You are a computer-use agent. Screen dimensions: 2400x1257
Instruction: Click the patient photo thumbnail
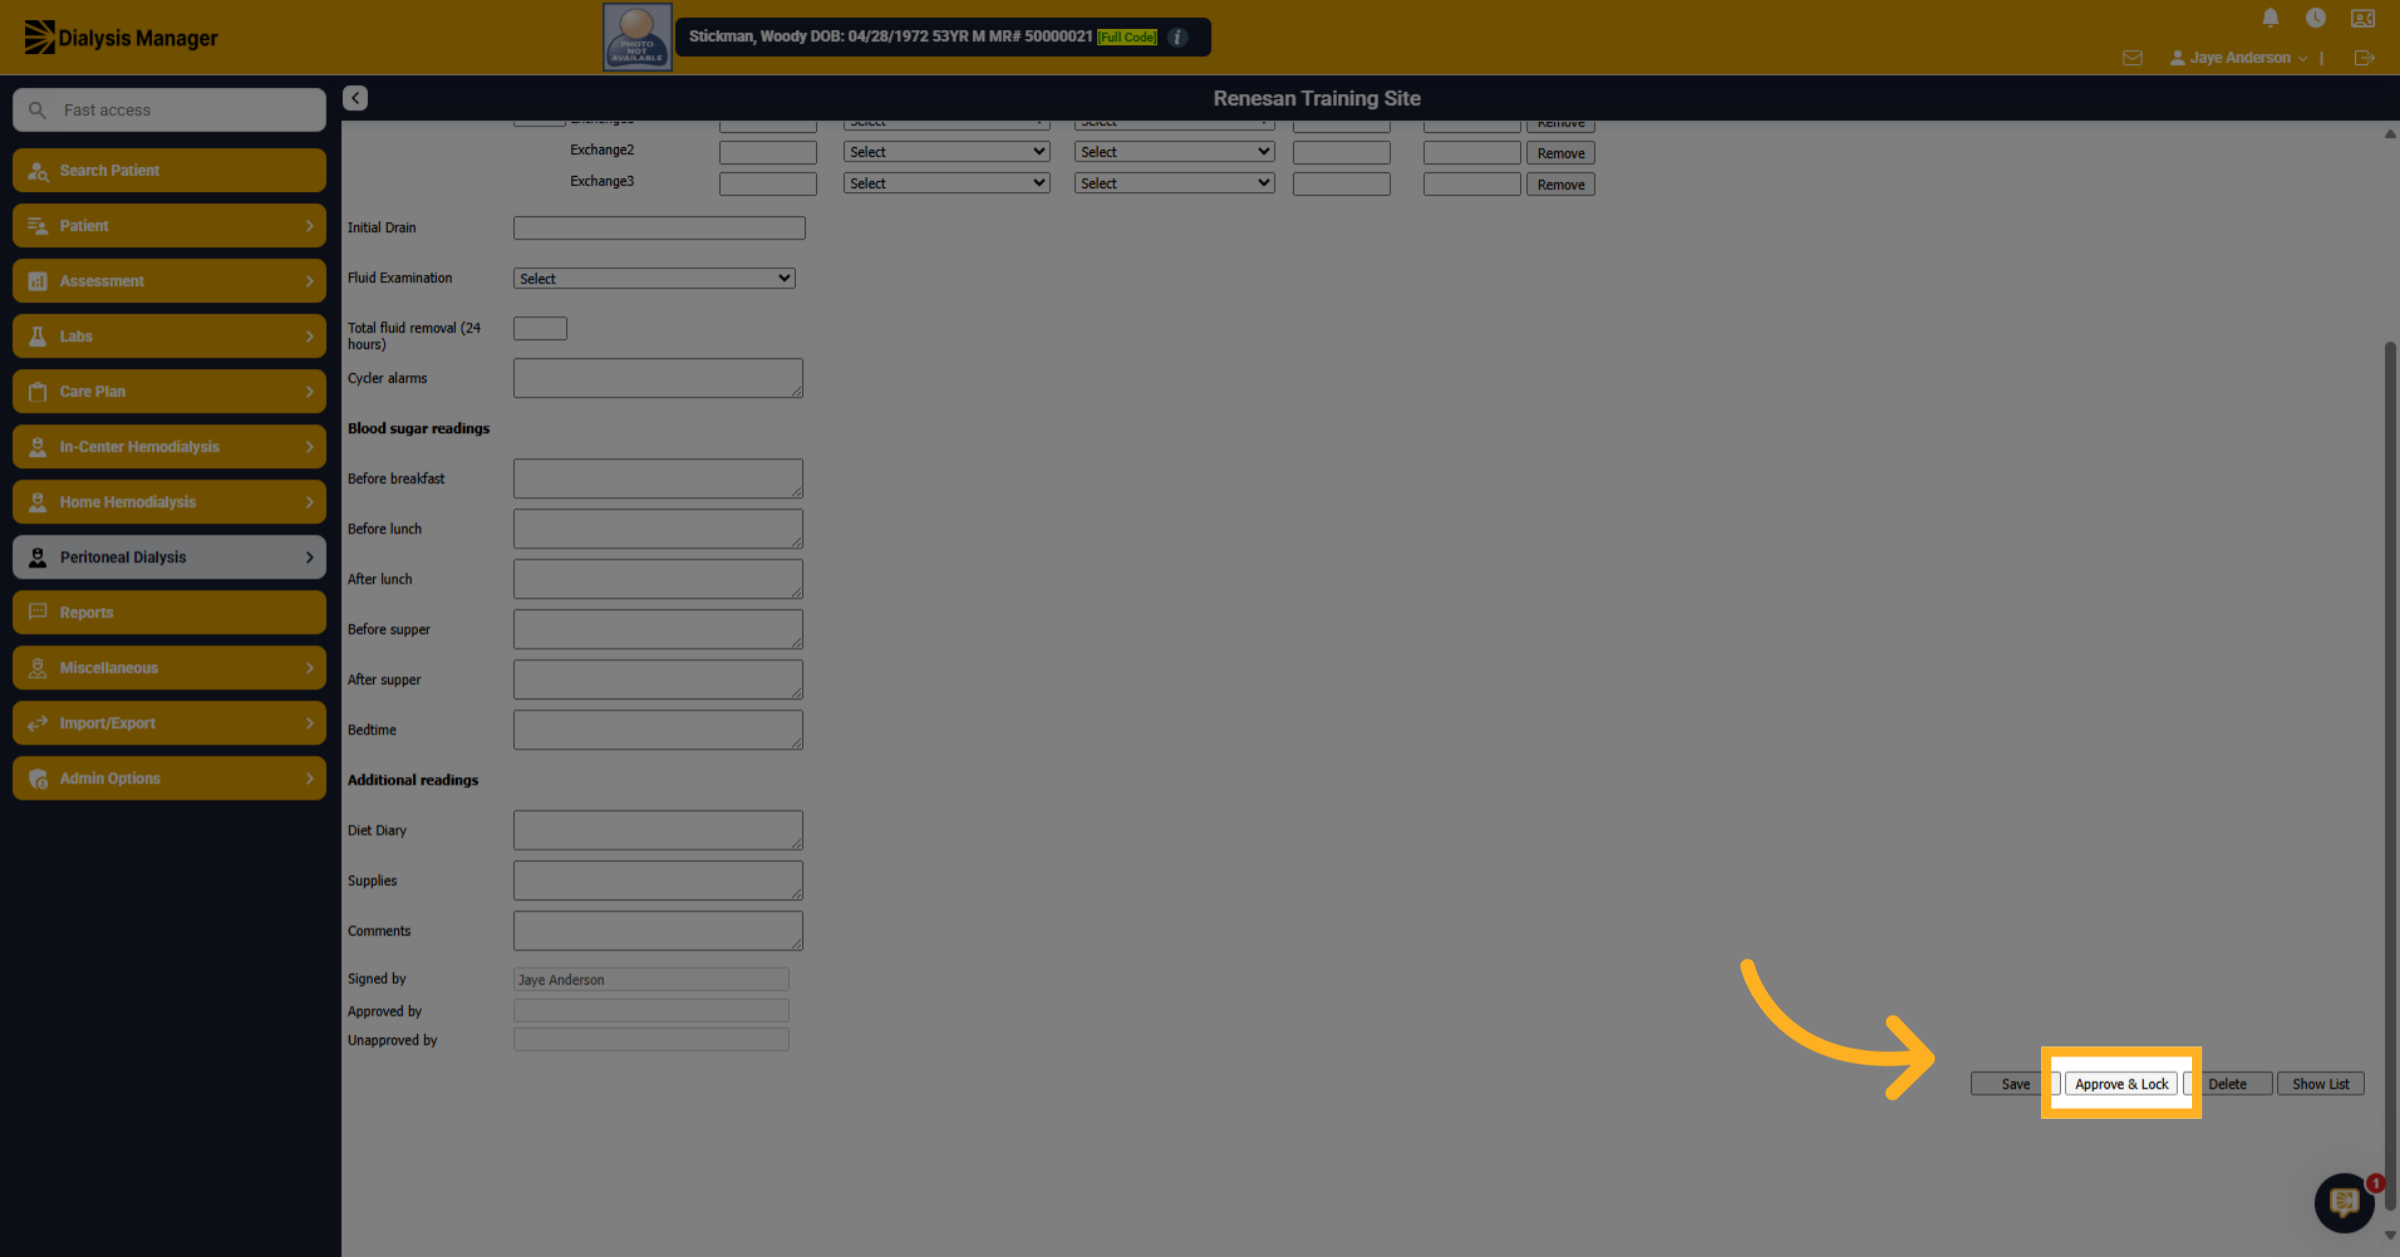pyautogui.click(x=637, y=37)
